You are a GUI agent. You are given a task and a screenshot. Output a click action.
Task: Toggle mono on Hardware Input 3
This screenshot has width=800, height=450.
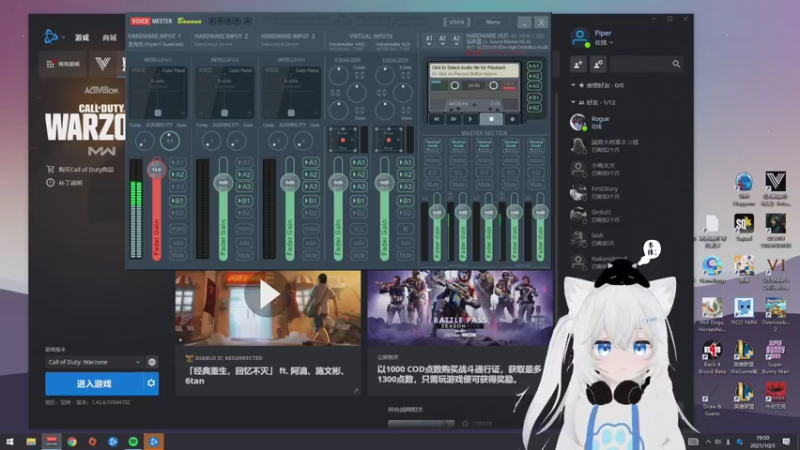pyautogui.click(x=311, y=229)
